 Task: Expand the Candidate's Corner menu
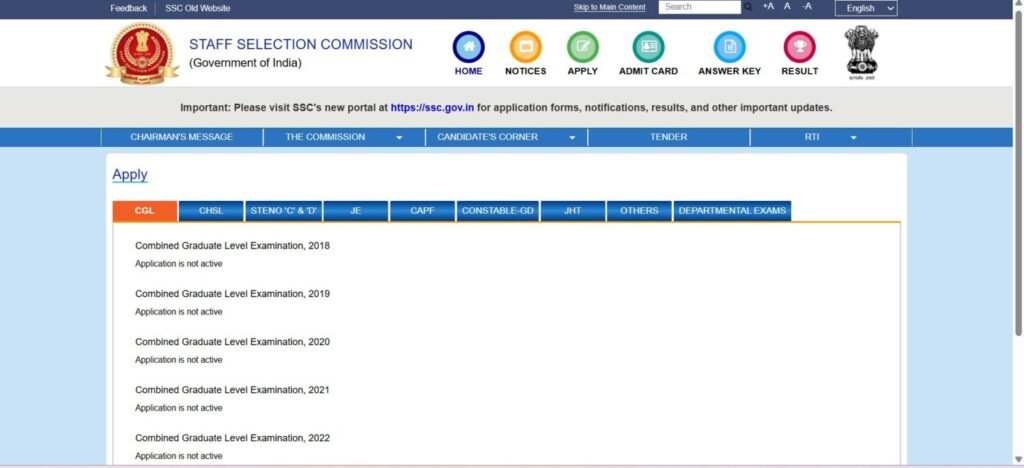(506, 137)
